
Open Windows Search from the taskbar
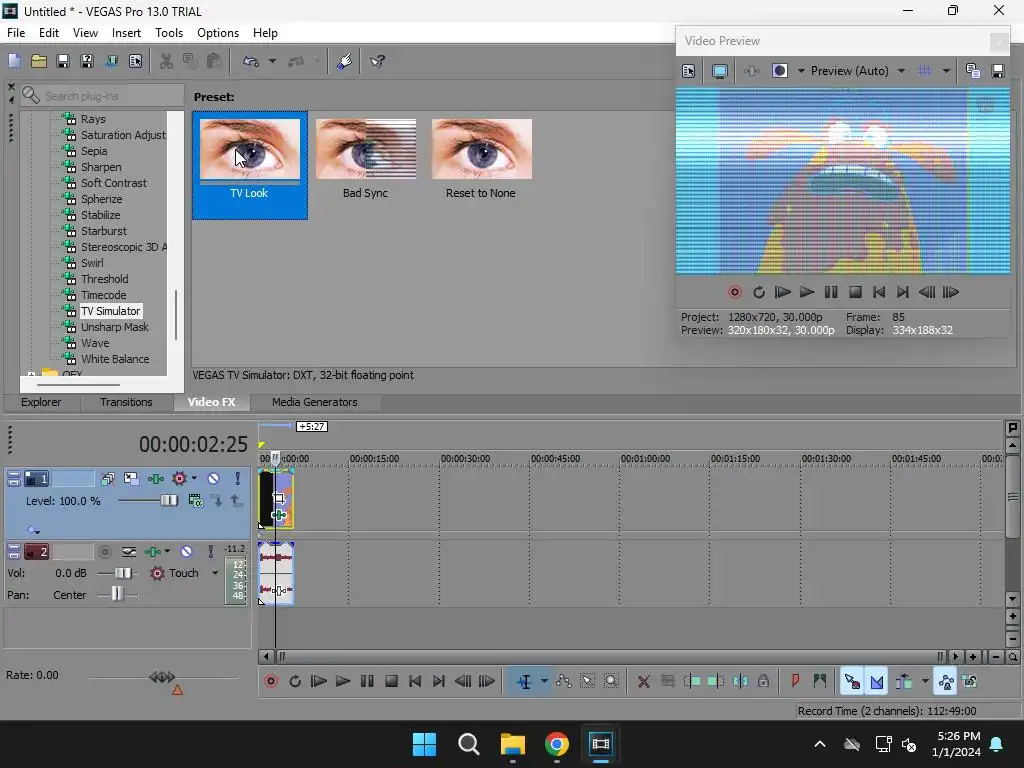468,744
